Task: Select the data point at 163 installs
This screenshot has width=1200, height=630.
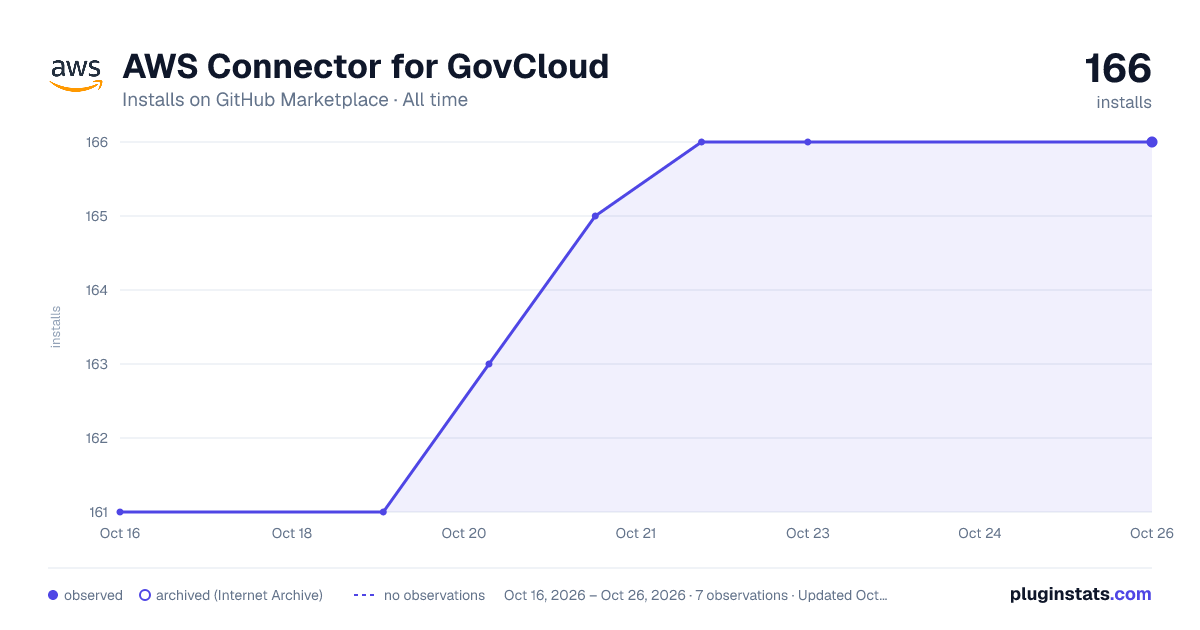Action: pos(489,364)
